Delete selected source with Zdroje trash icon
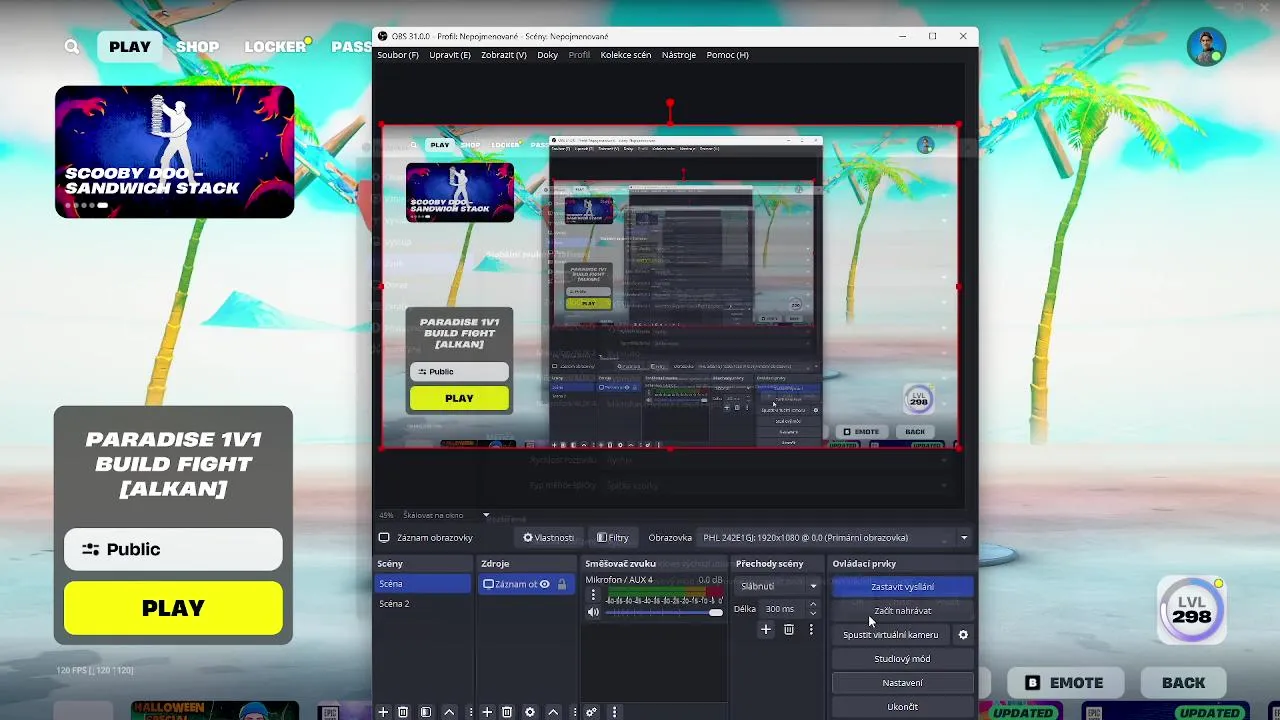 click(x=507, y=712)
